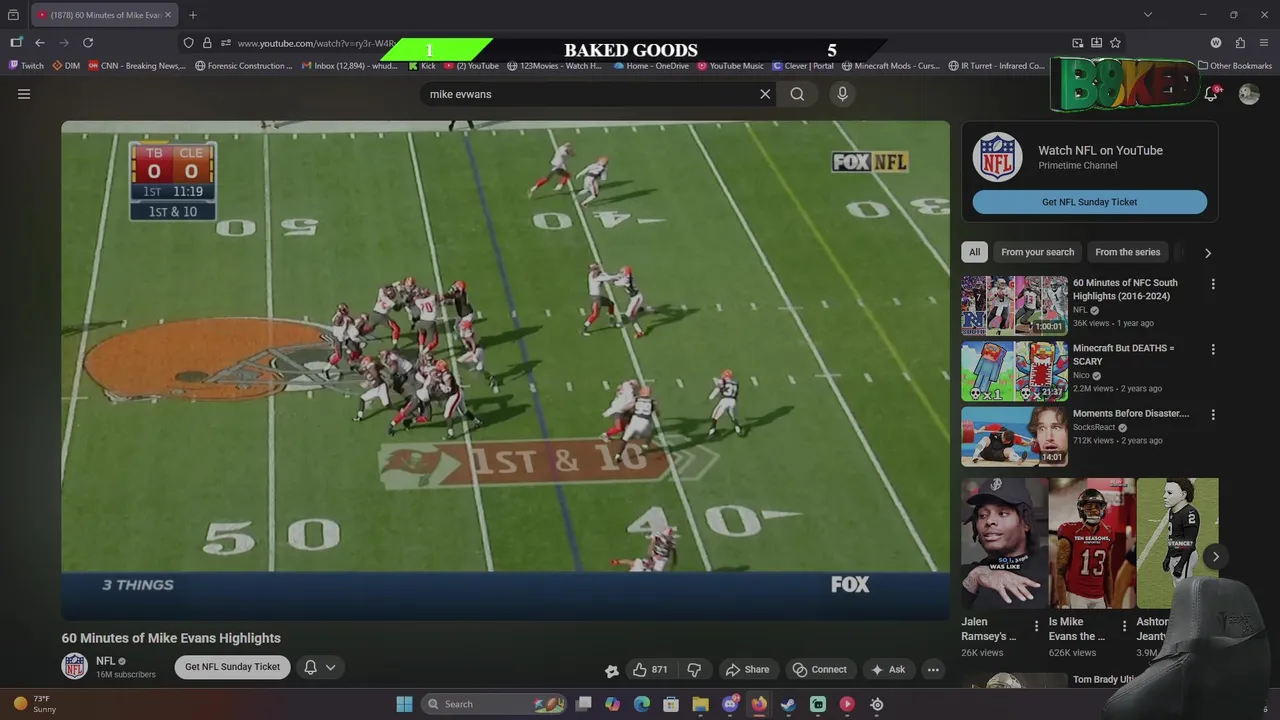Click the Ask button
The width and height of the screenshot is (1280, 720).
click(888, 669)
